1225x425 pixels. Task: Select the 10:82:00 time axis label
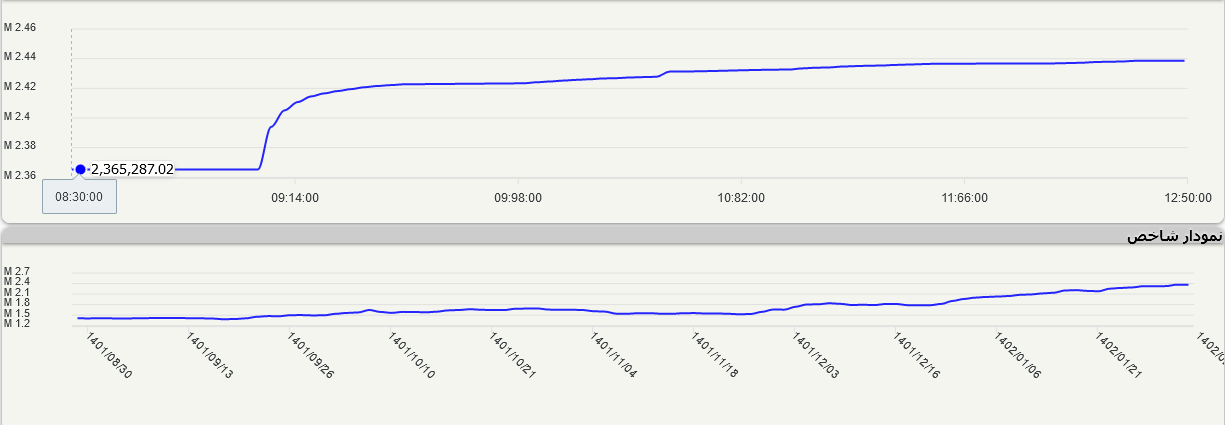point(741,198)
